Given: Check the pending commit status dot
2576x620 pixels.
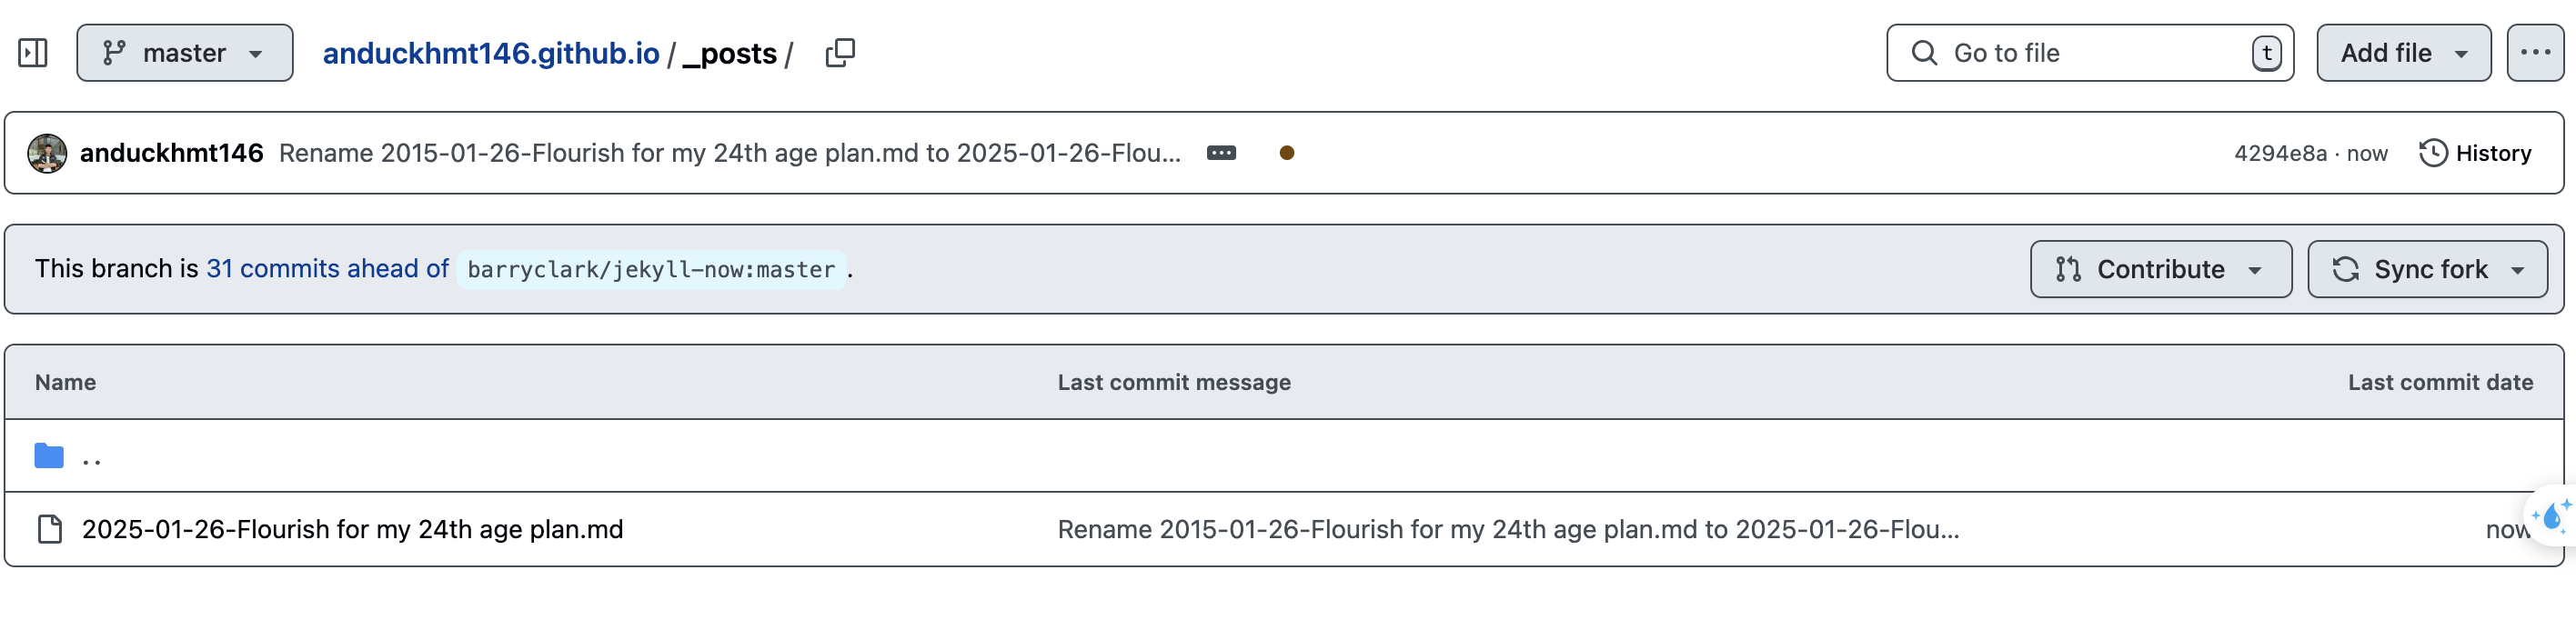Looking at the screenshot, I should coord(1286,153).
